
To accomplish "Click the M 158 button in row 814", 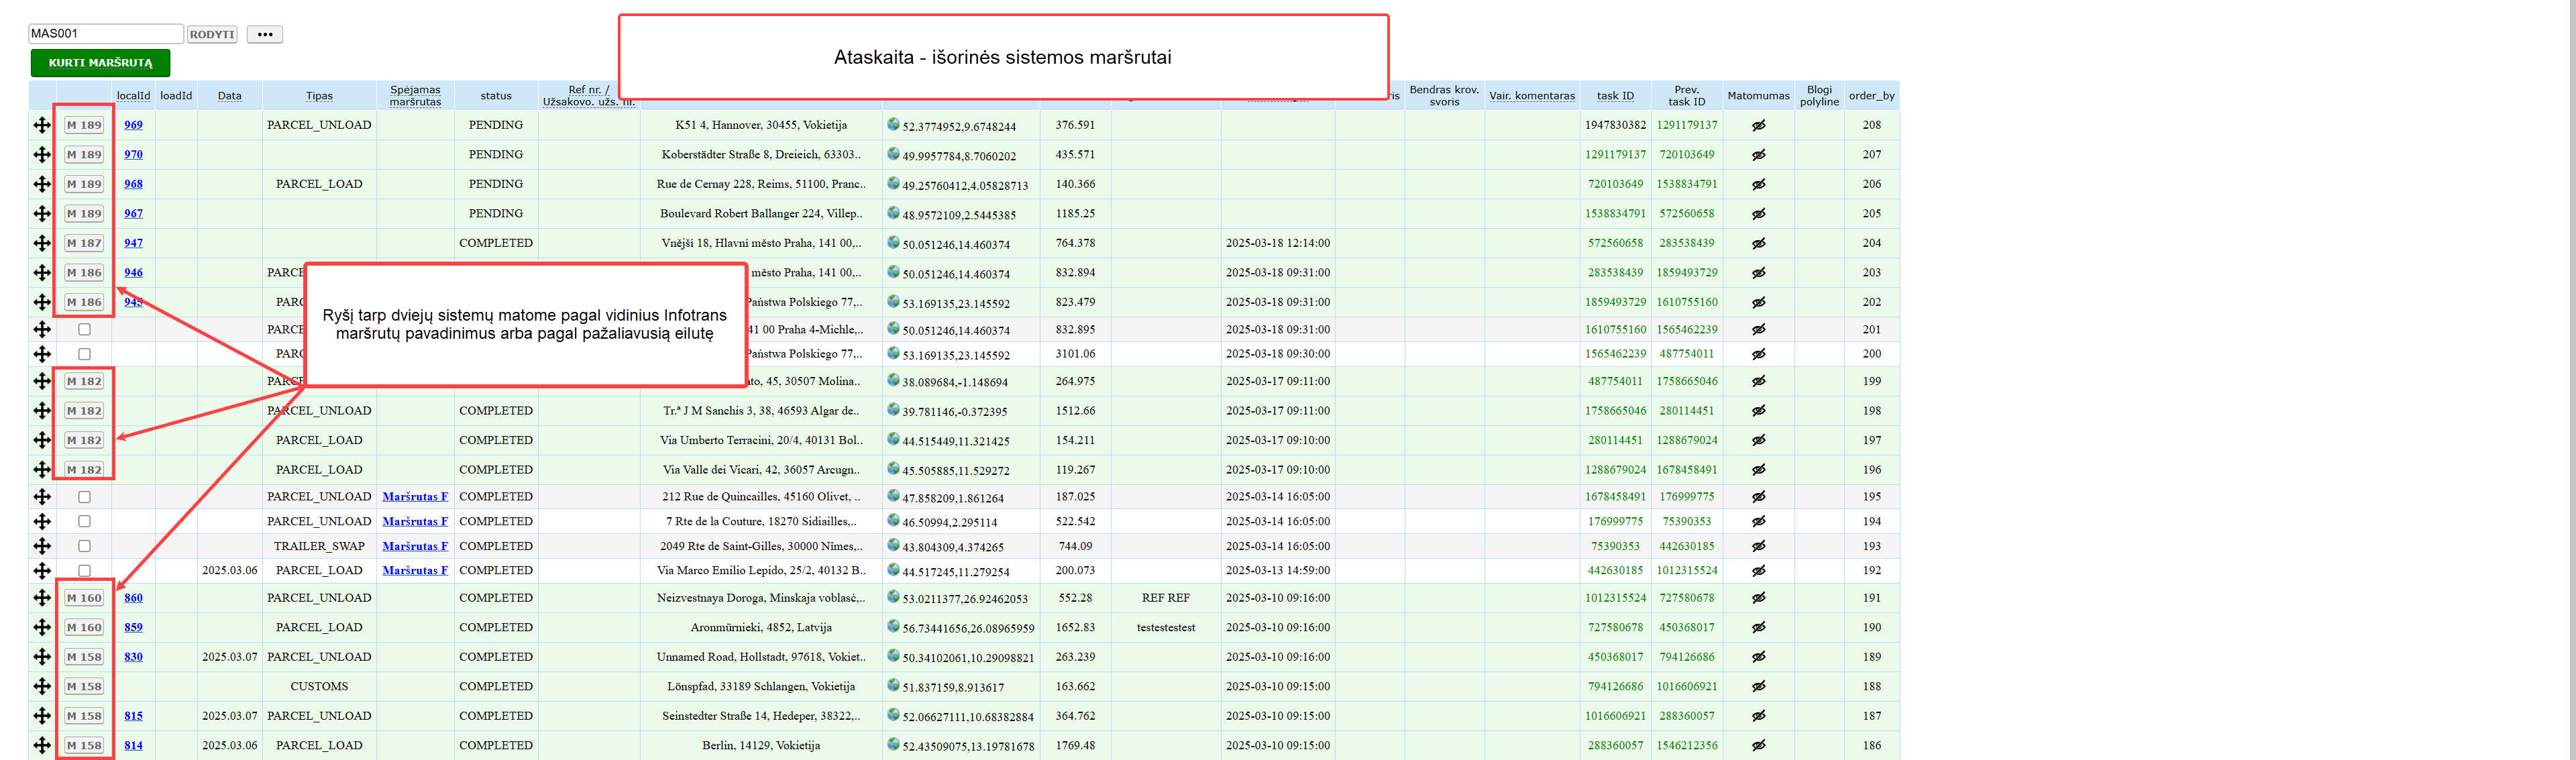I will tap(84, 745).
